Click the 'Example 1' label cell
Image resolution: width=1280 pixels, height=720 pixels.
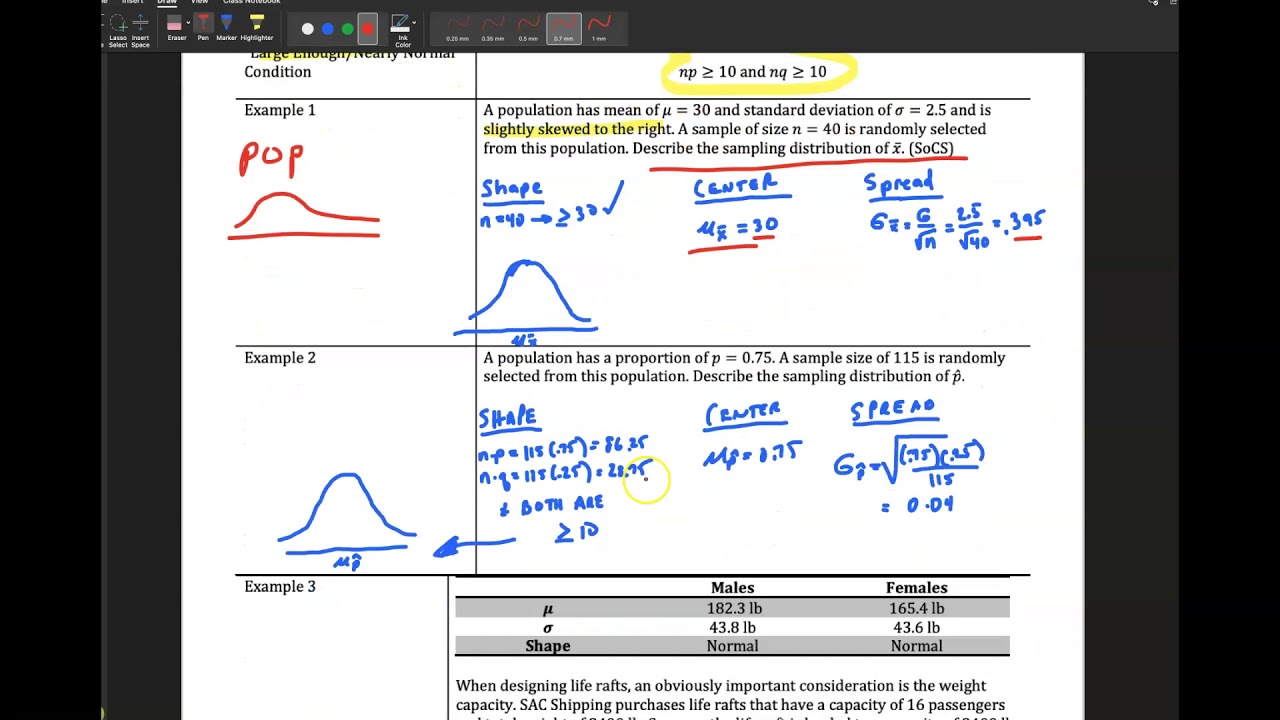[280, 110]
